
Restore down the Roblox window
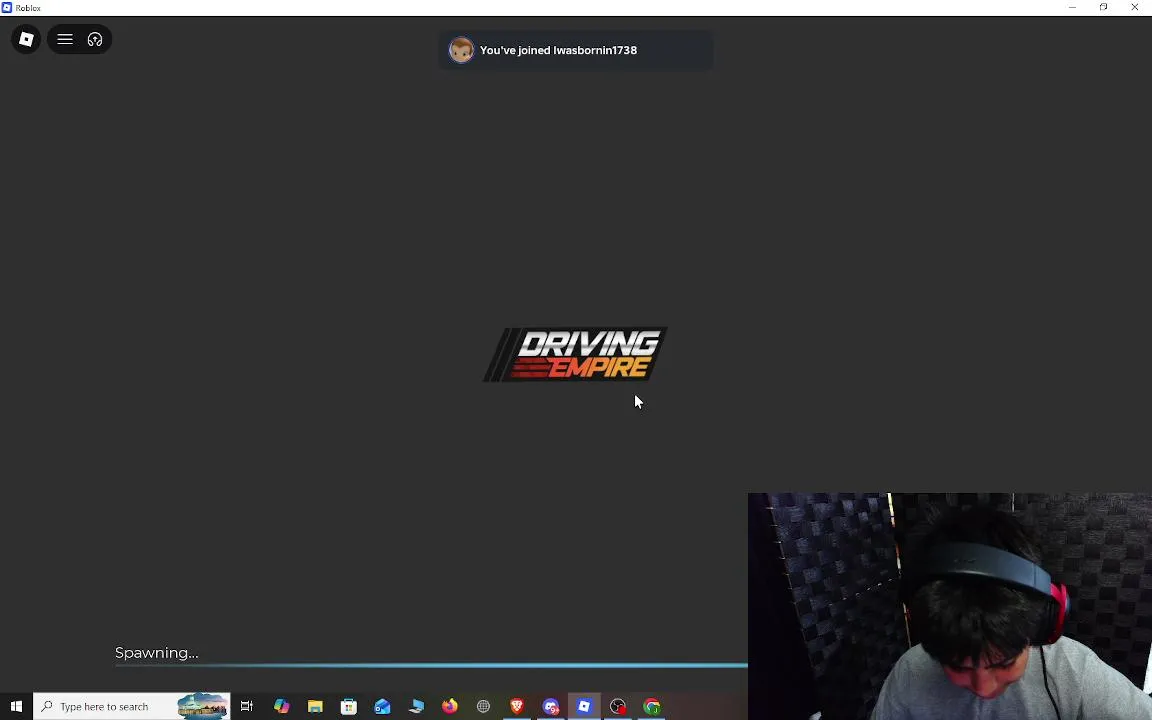1104,7
